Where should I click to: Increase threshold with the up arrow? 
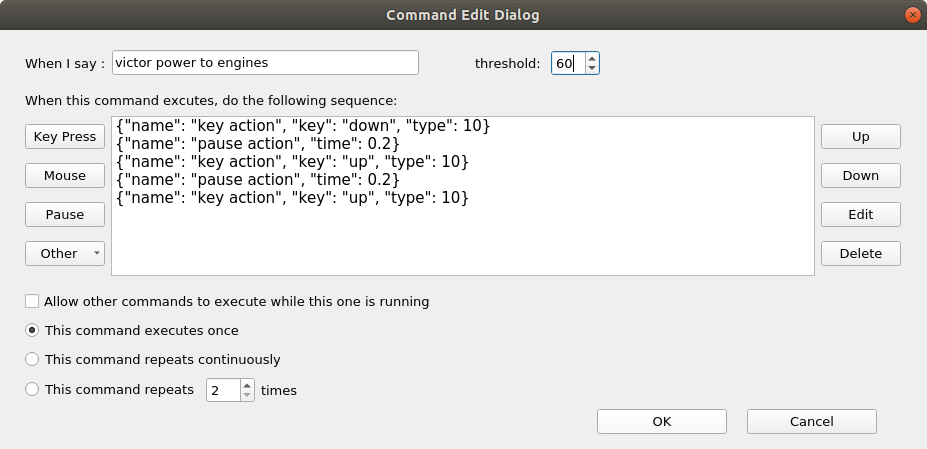592,58
